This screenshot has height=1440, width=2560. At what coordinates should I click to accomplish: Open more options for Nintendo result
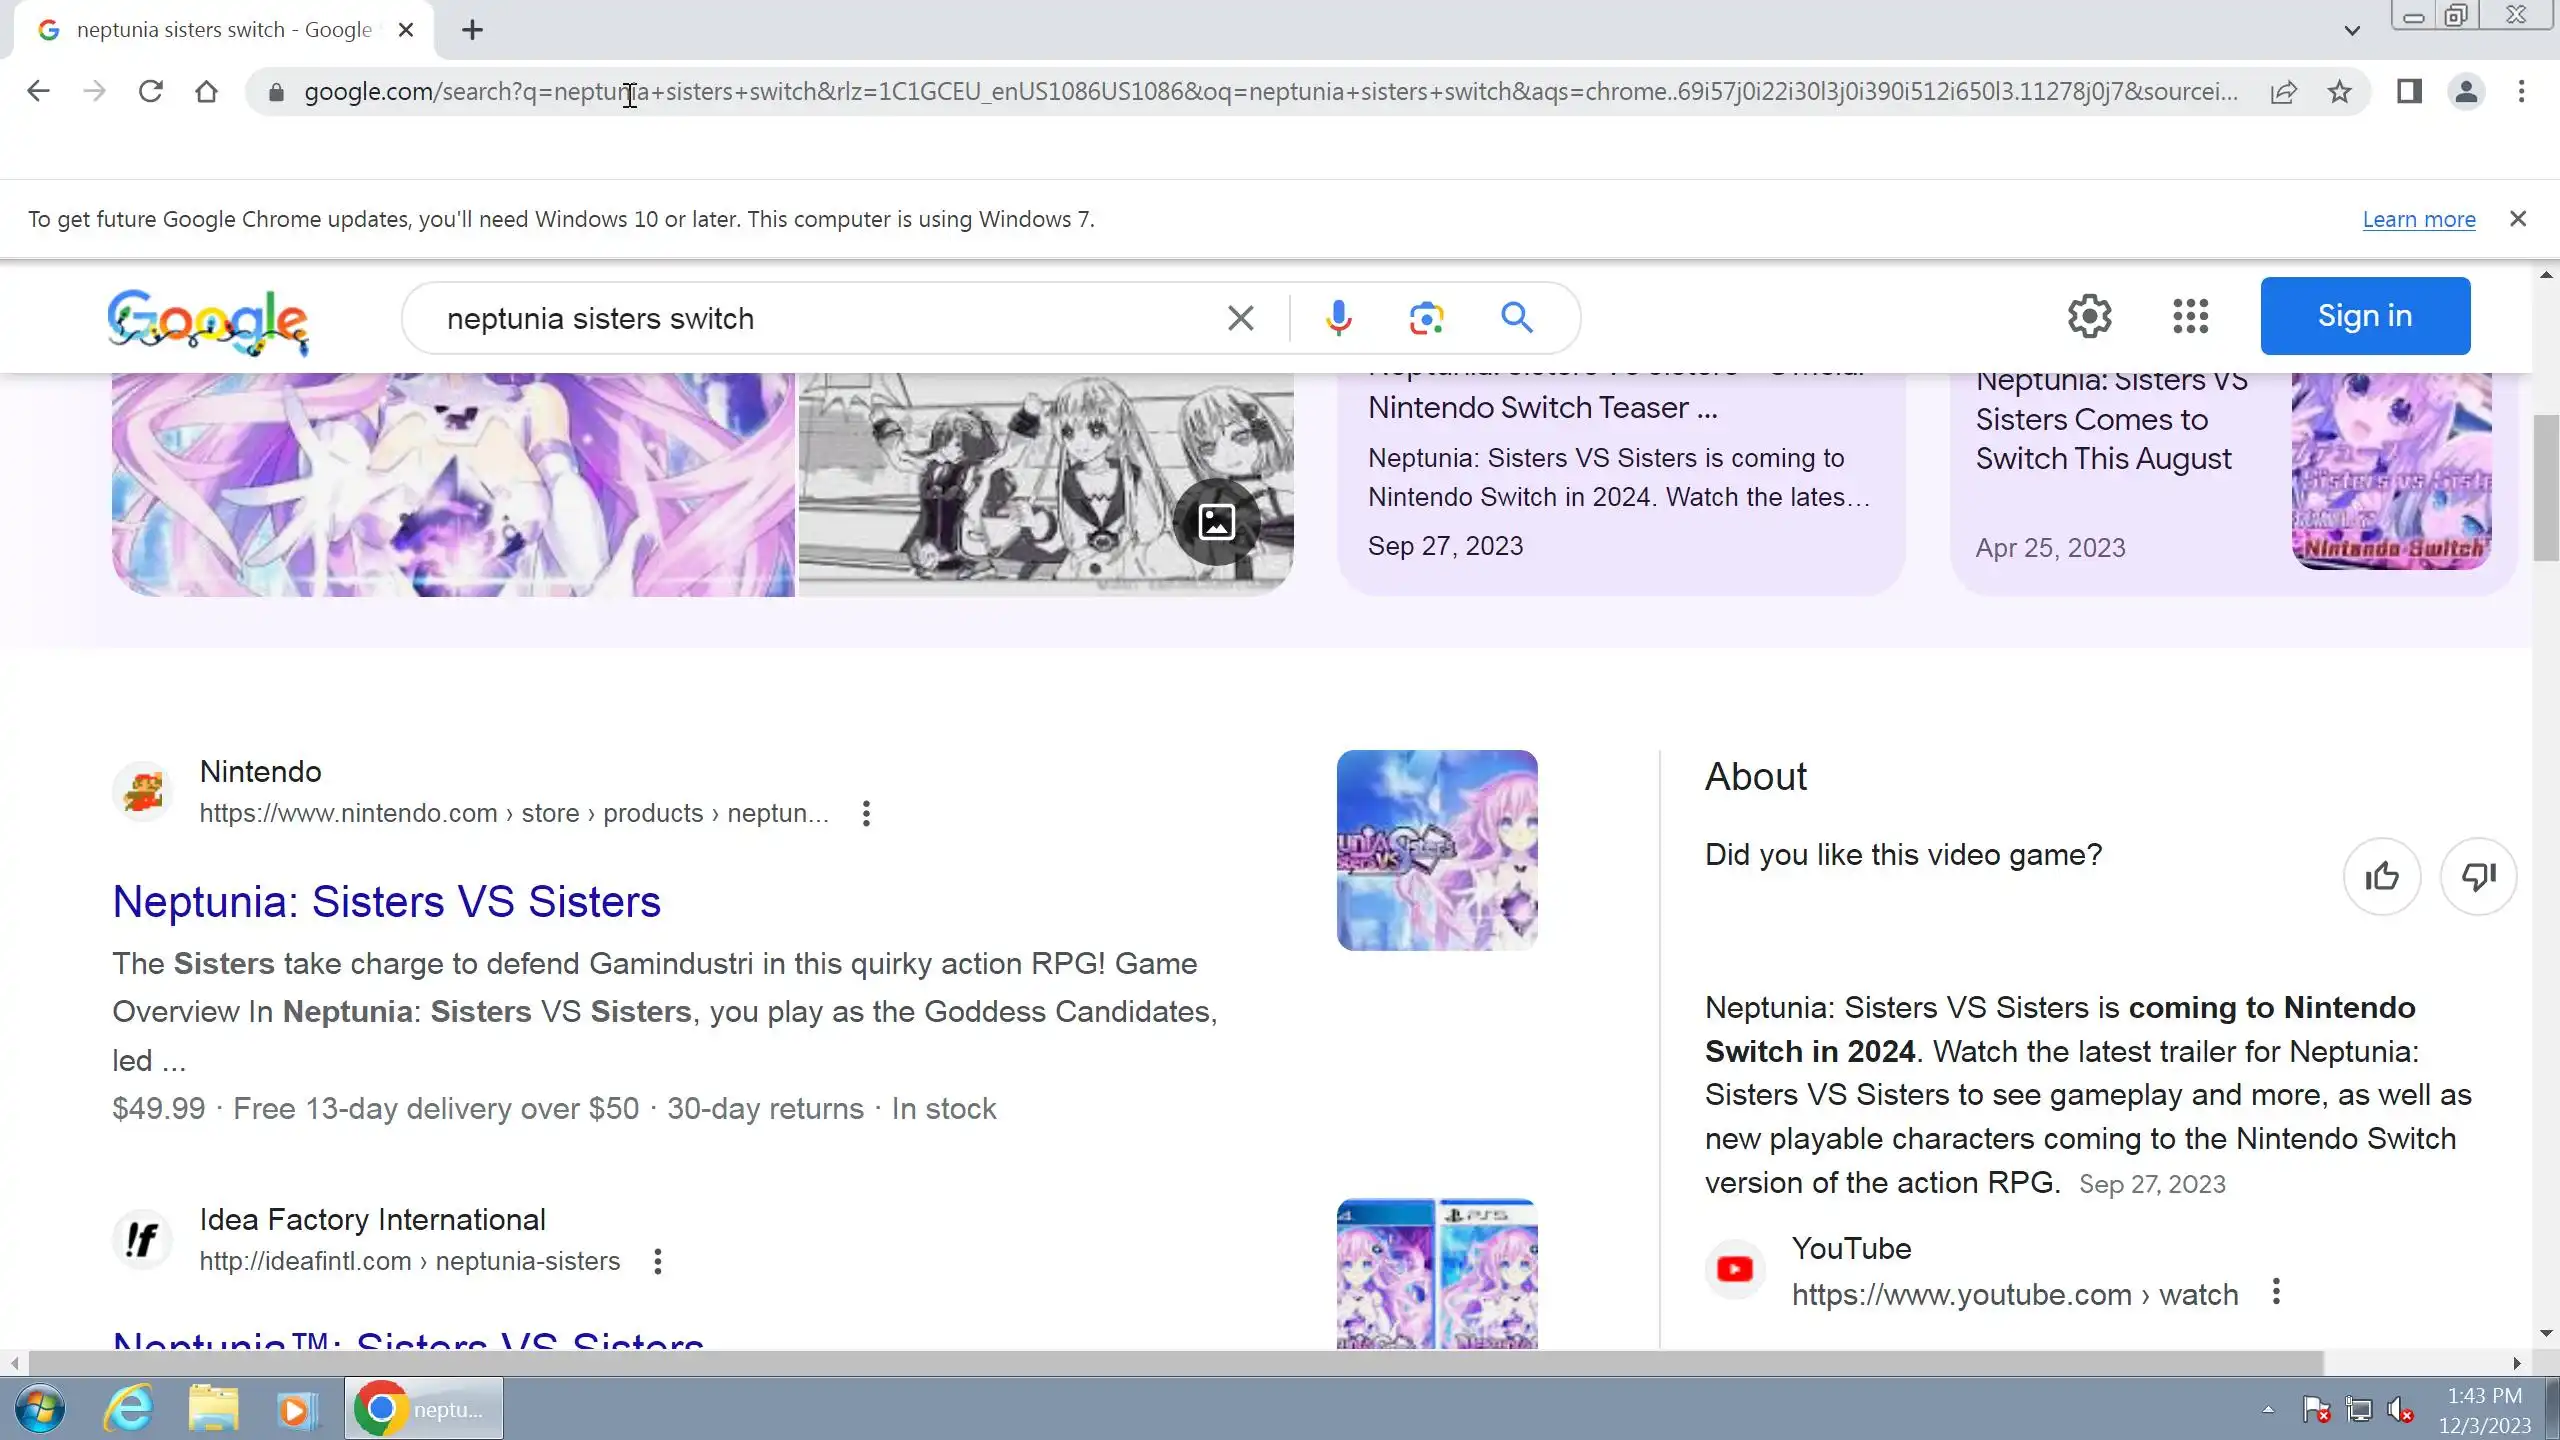(866, 813)
